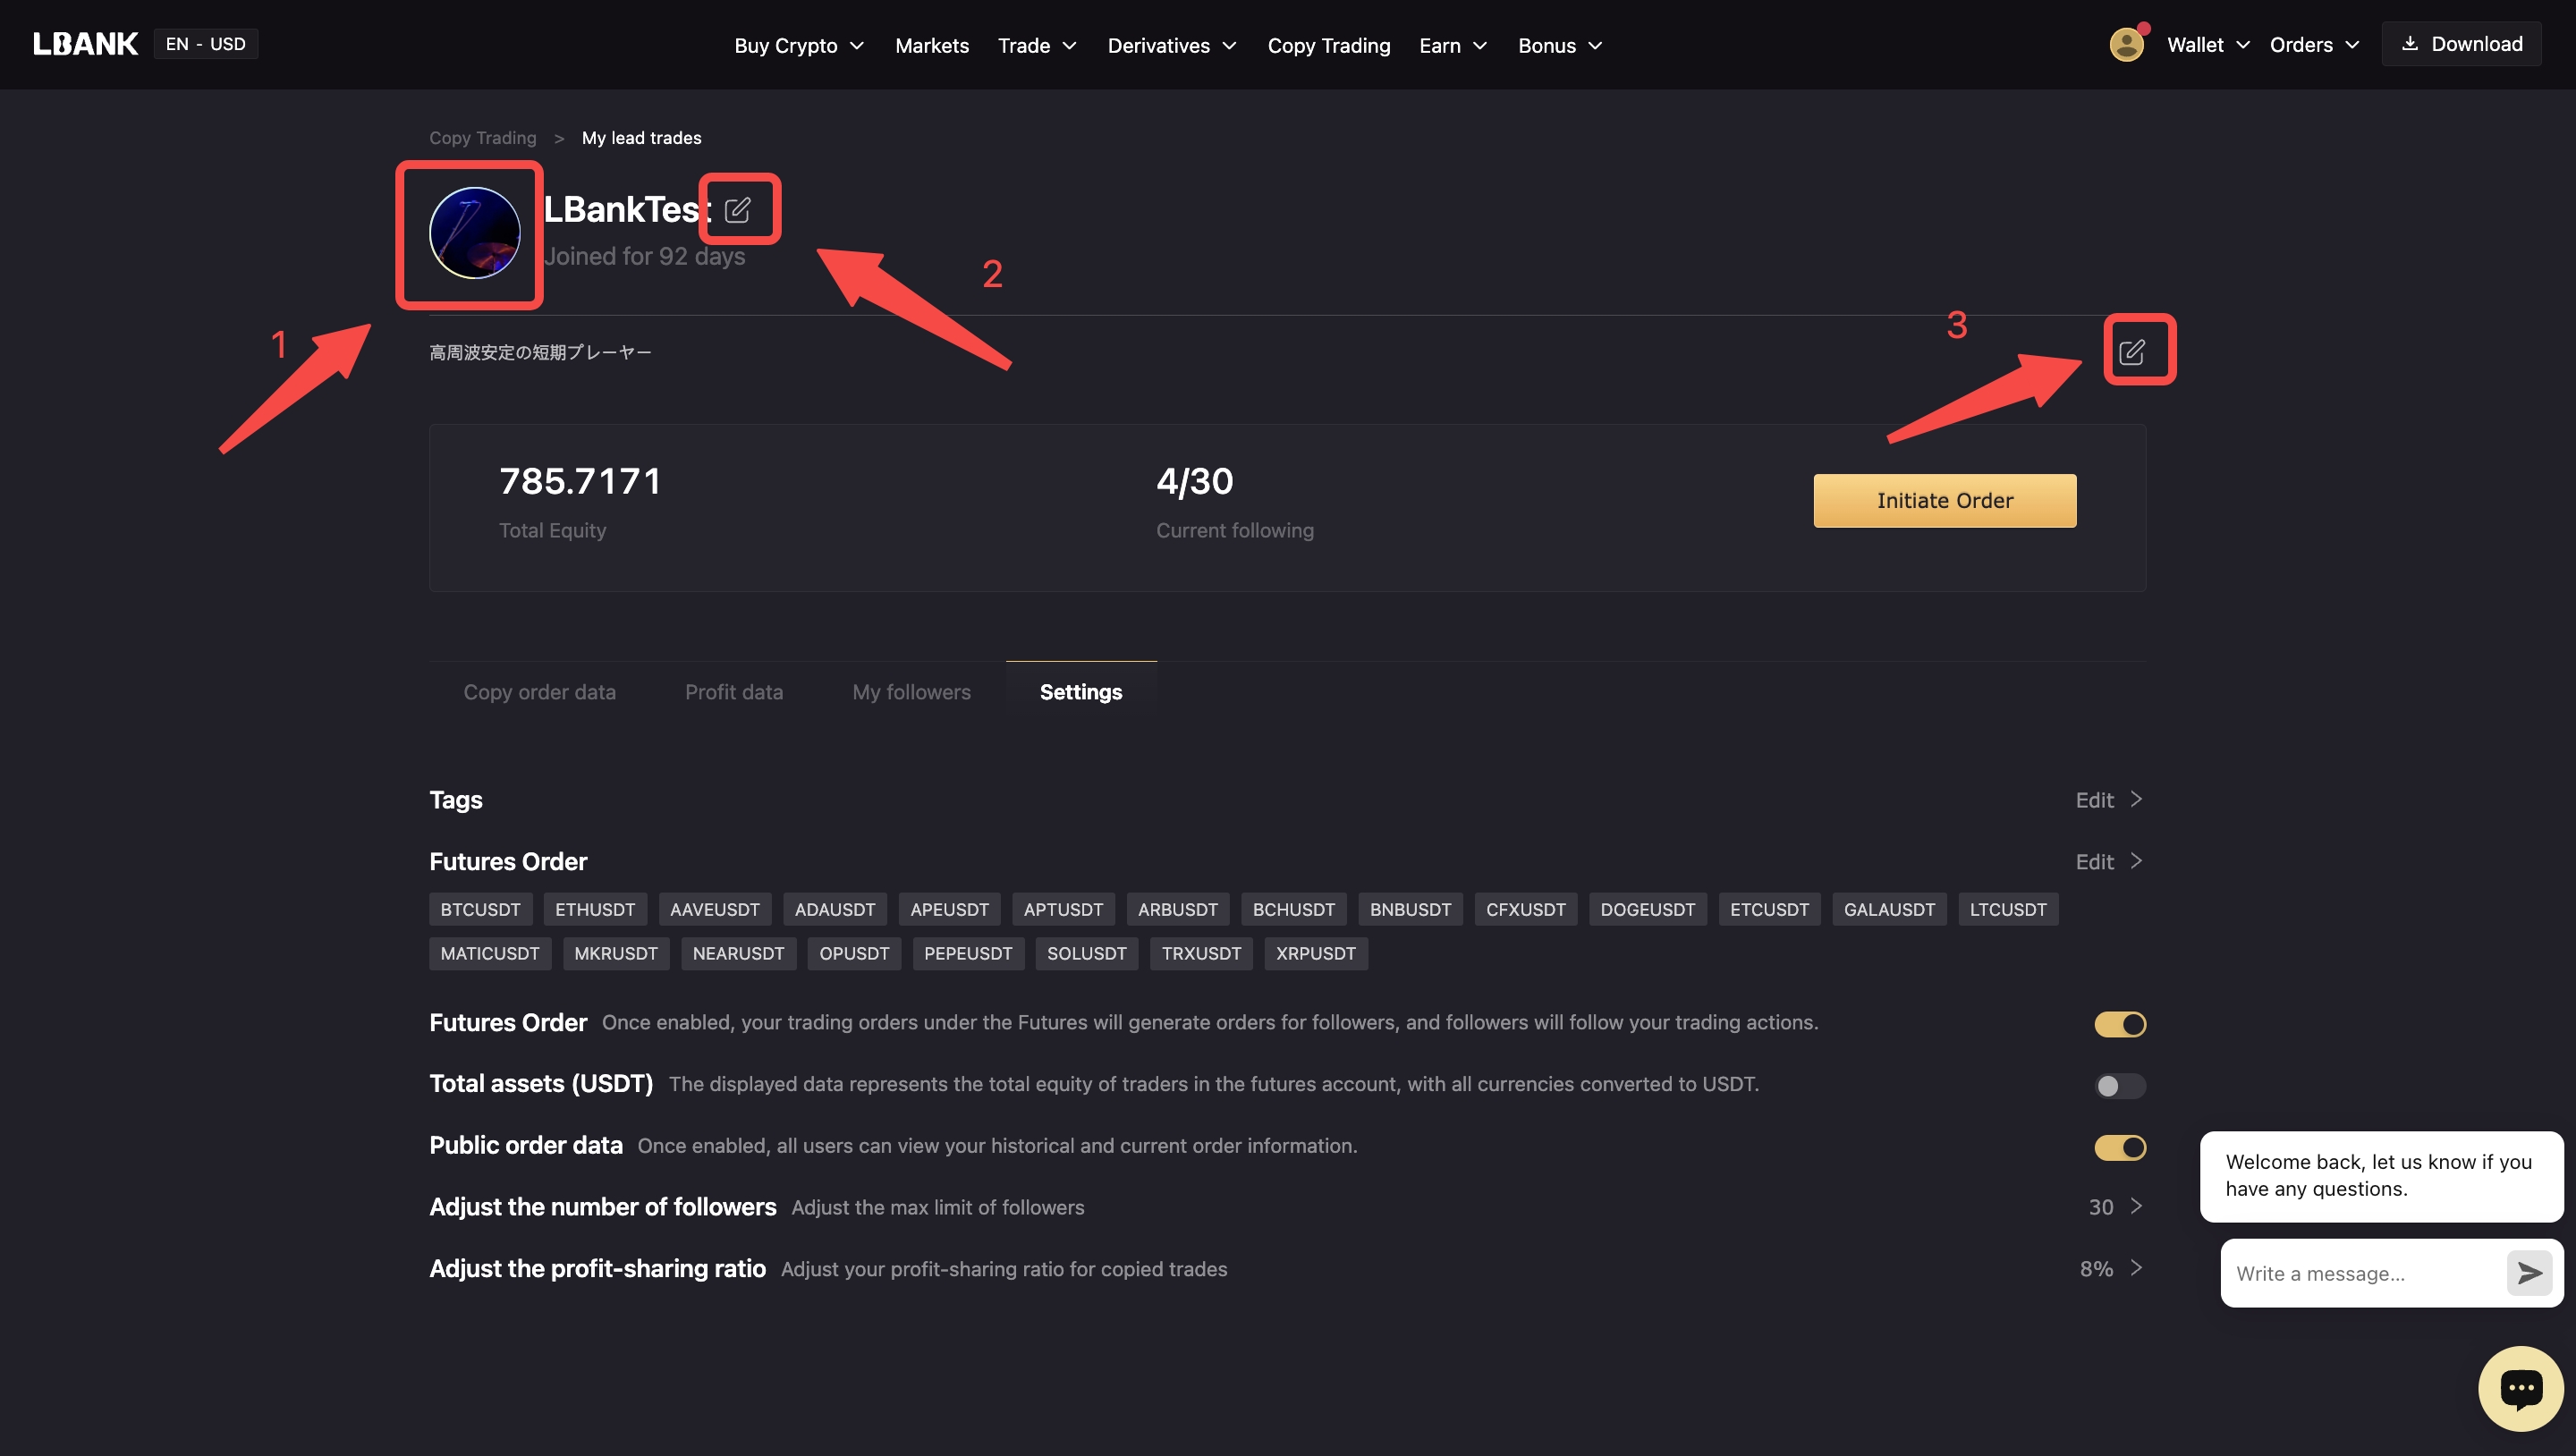Open the chat support bubble icon

(2520, 1389)
